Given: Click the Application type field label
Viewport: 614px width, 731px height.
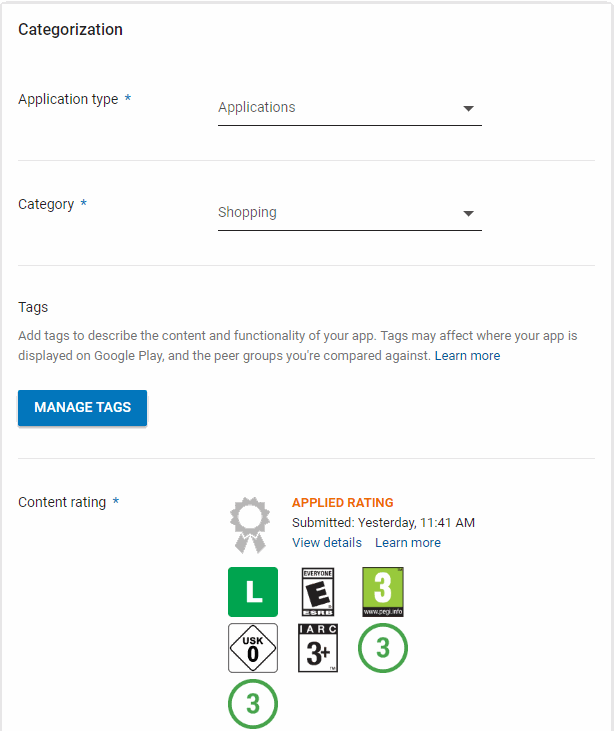Looking at the screenshot, I should click(x=68, y=100).
